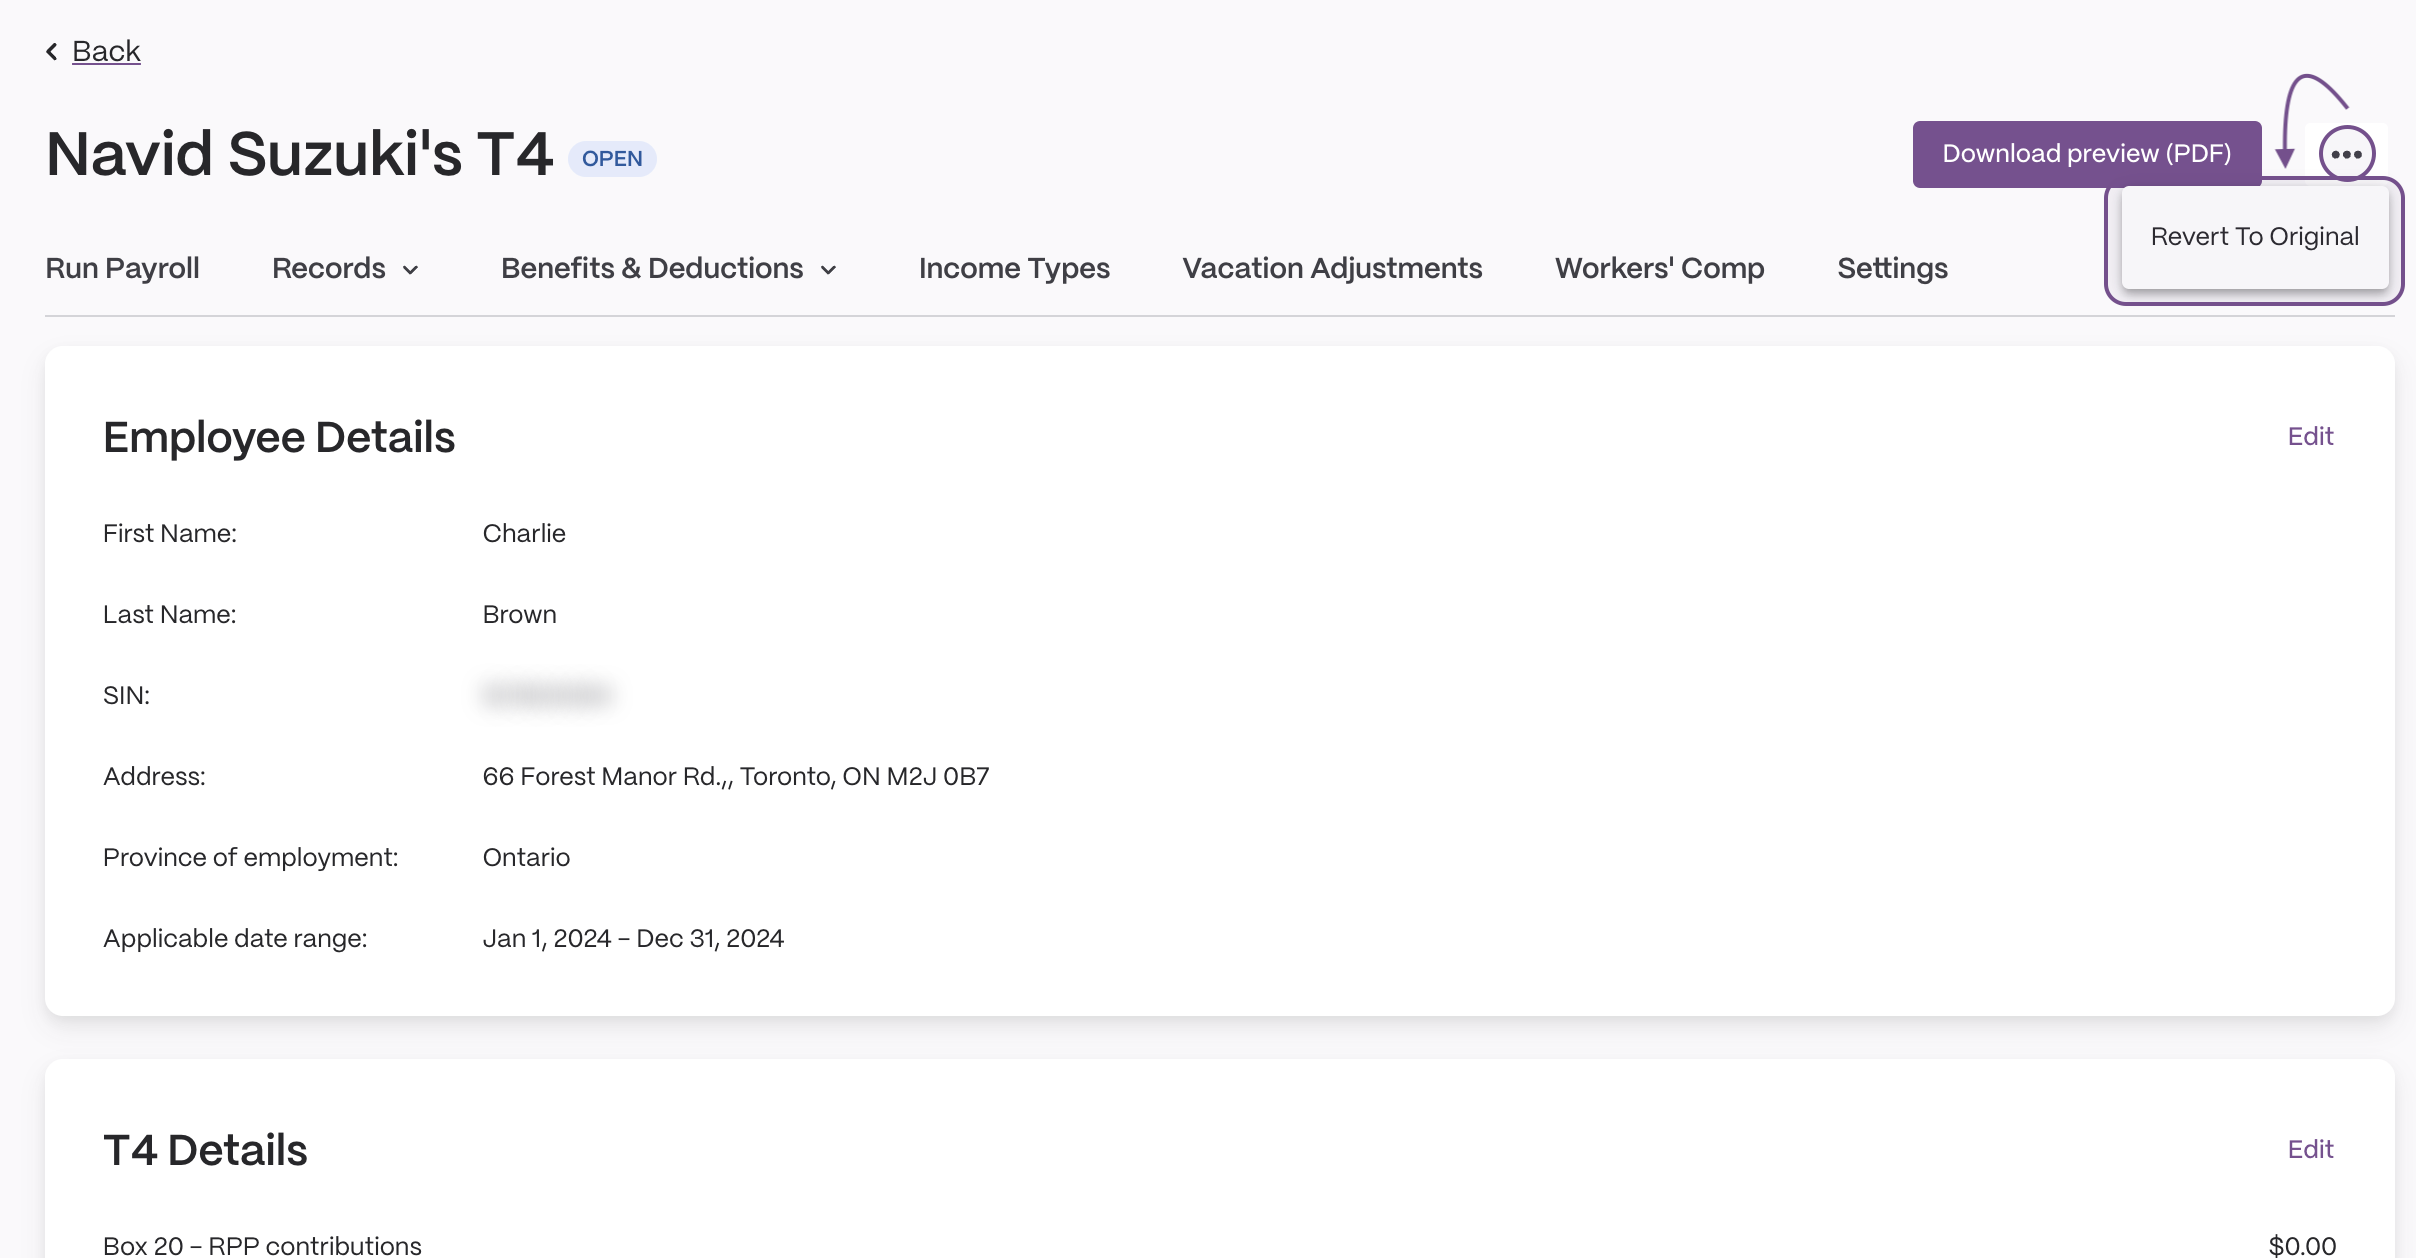Open the Run Payroll tab
2416x1258 pixels.
[122, 268]
